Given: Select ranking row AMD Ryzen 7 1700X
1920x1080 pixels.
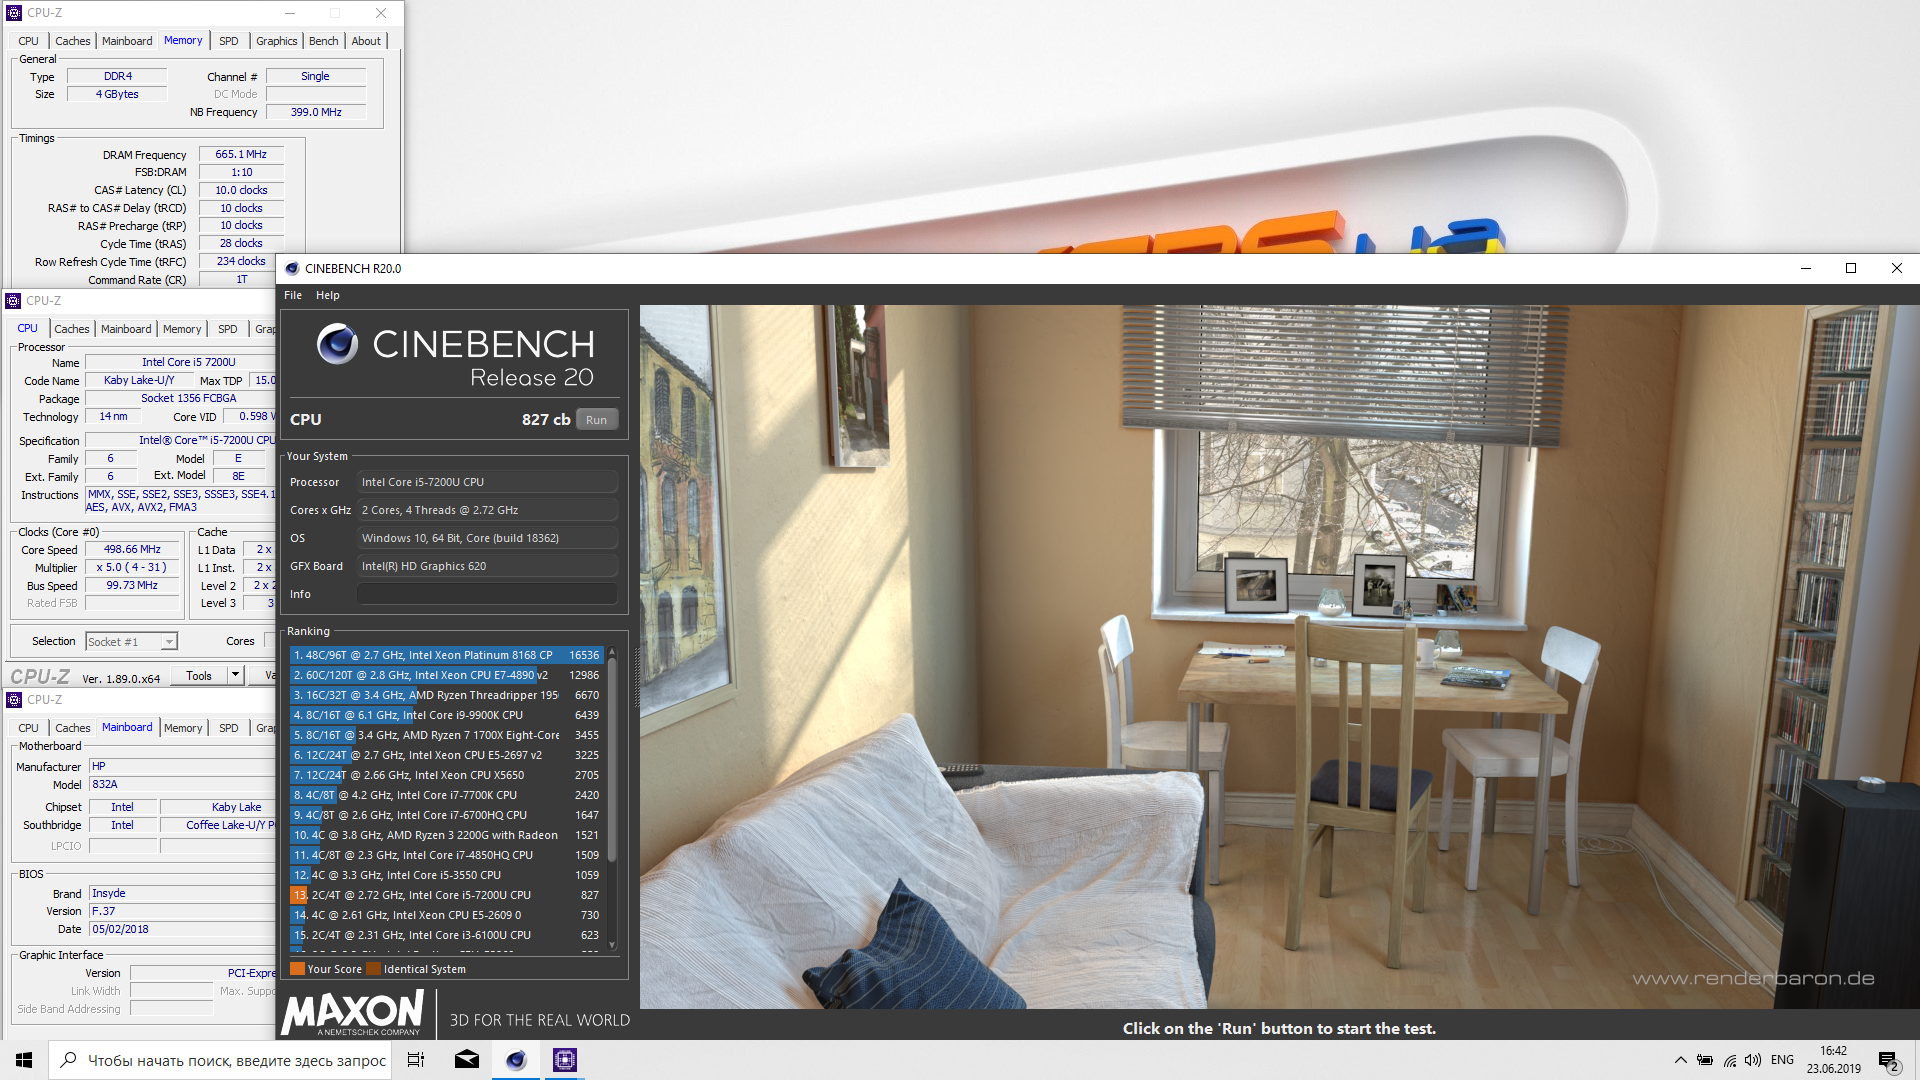Looking at the screenshot, I should (446, 735).
